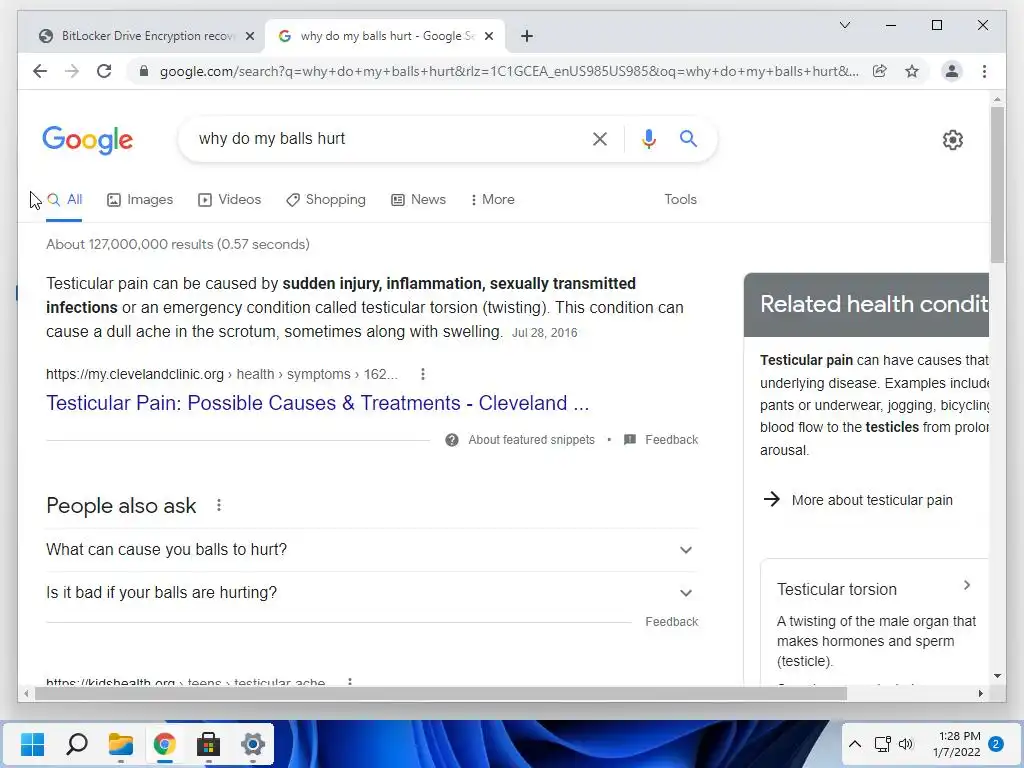
Task: Open taskbar Search
Action: (76, 744)
